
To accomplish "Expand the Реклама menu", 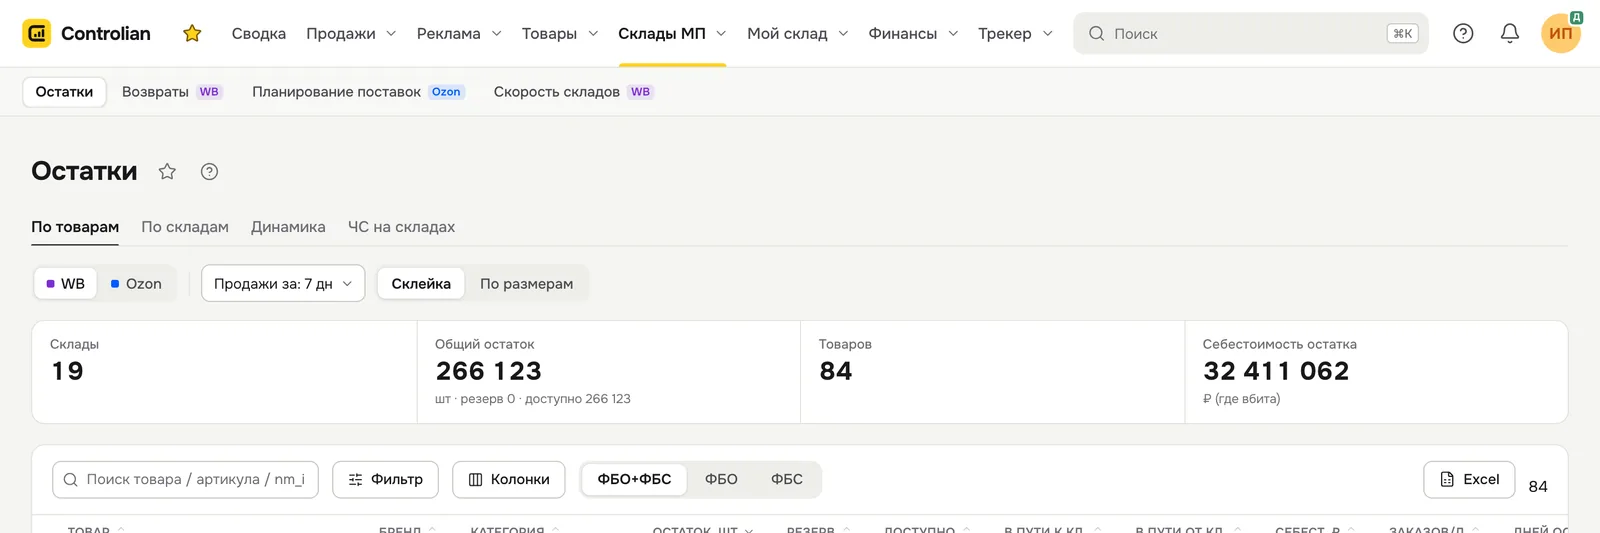I will pos(459,33).
